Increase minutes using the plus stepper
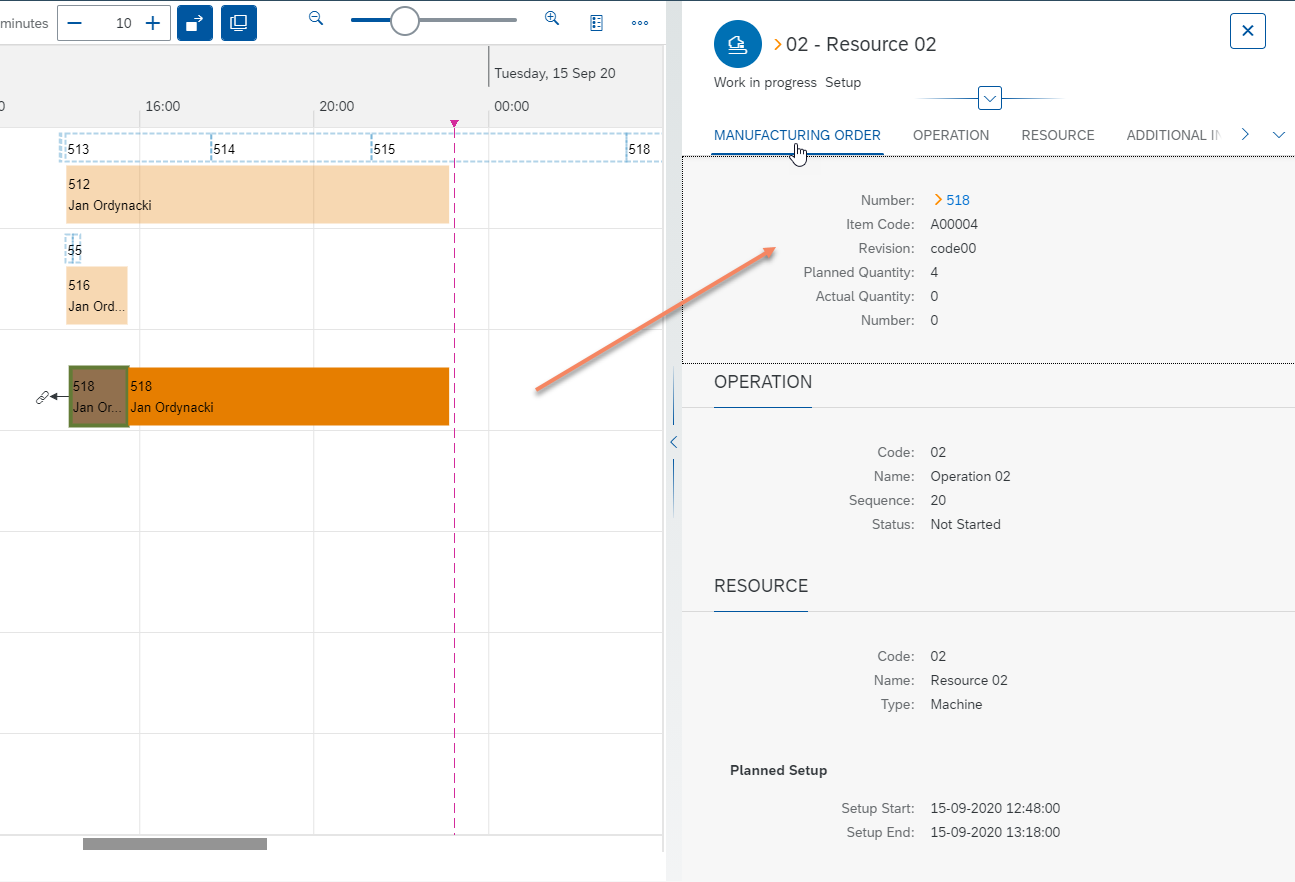The image size is (1295, 882). pyautogui.click(x=150, y=21)
